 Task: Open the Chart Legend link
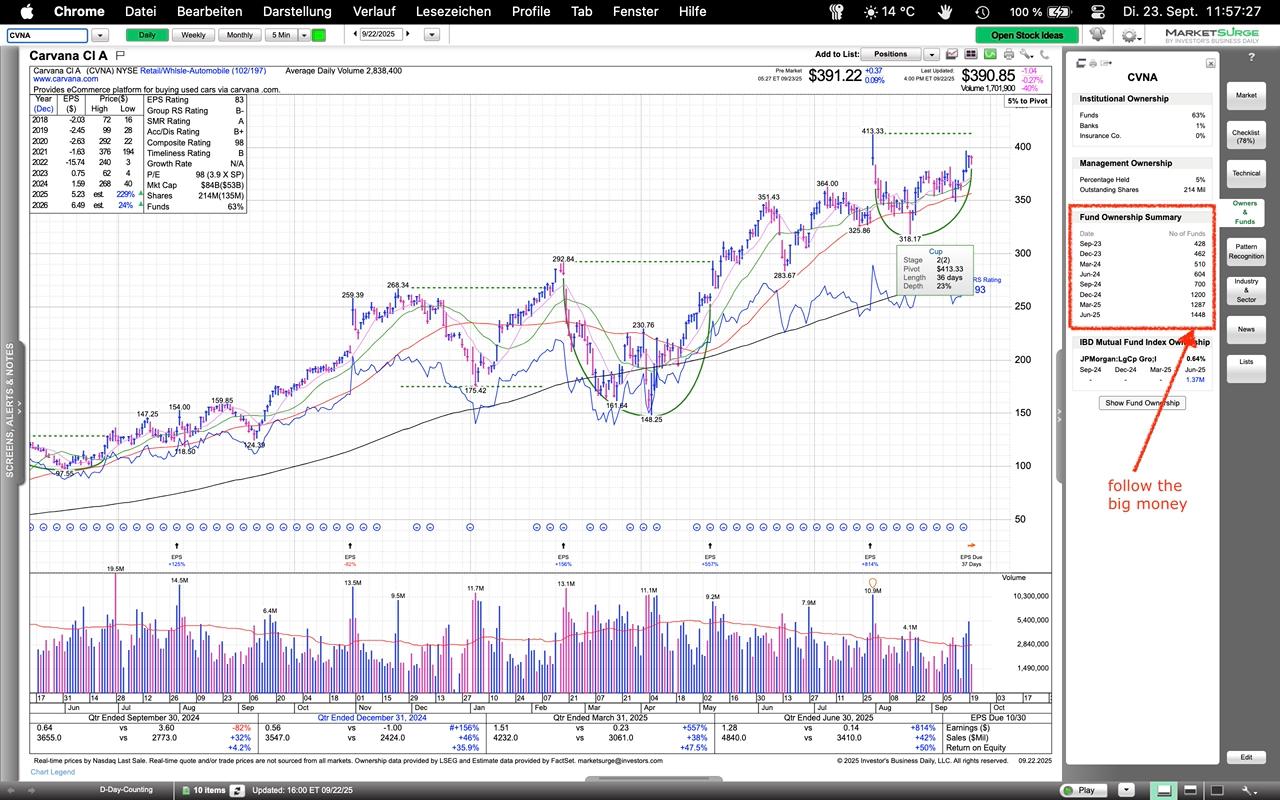pos(52,772)
